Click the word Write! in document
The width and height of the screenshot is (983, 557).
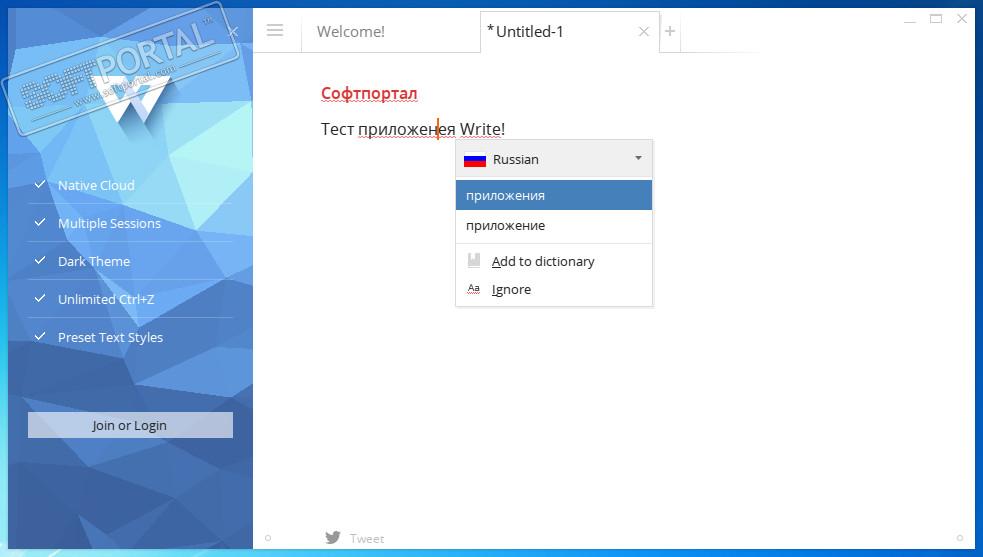coord(482,129)
